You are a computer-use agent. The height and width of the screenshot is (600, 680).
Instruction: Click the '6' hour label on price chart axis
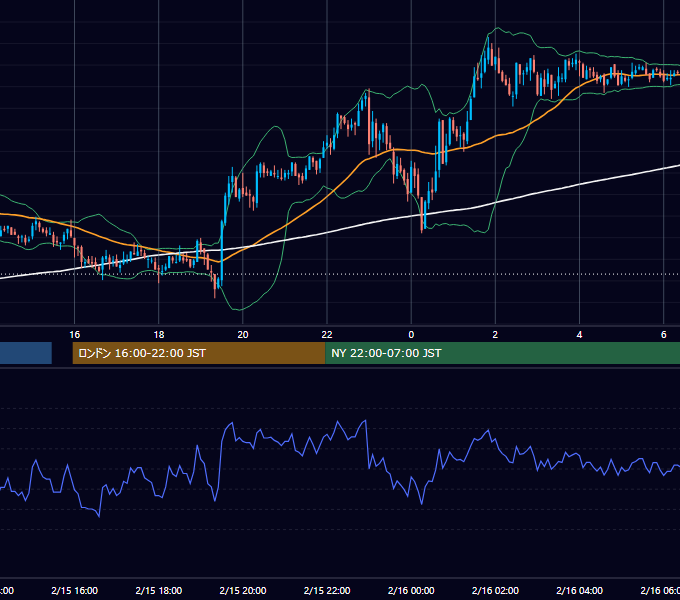tap(664, 335)
